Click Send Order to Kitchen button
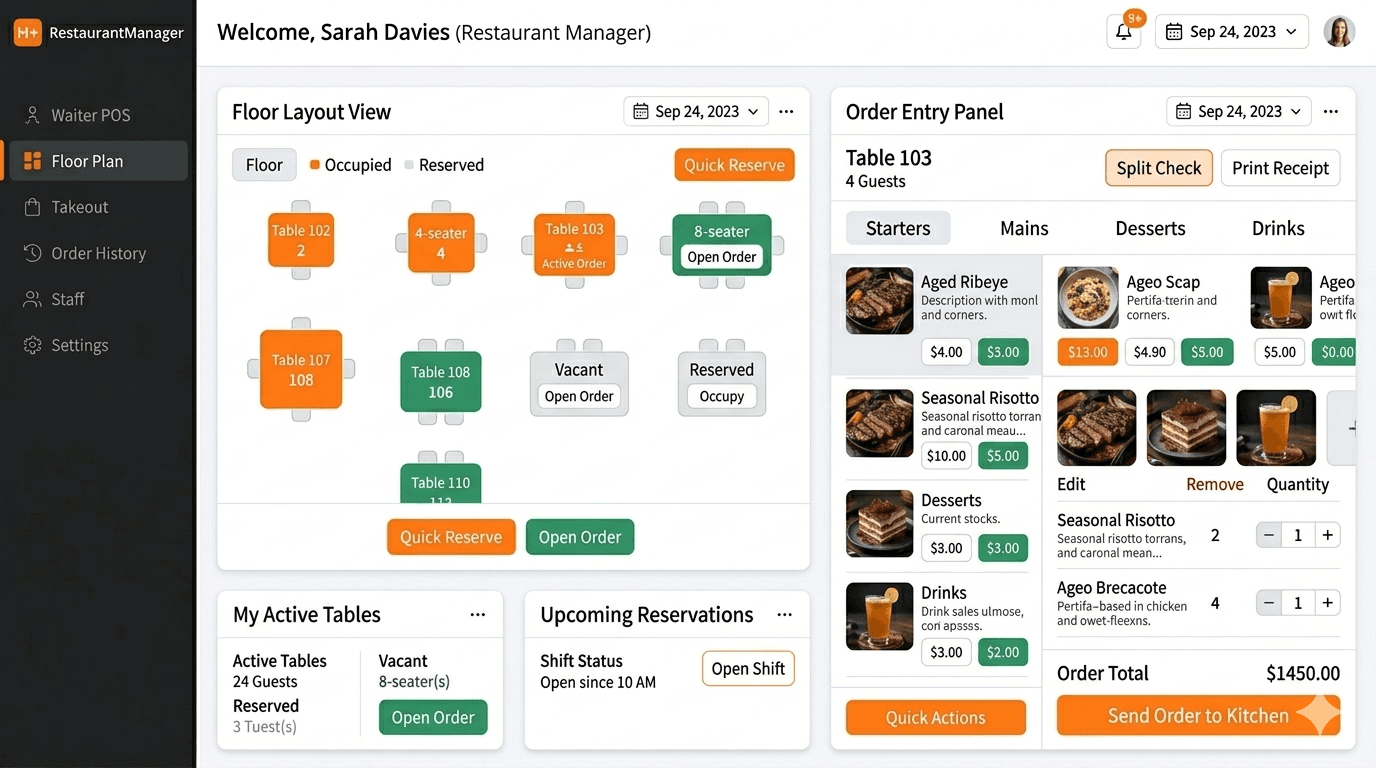The image size is (1376, 768). click(x=1198, y=716)
